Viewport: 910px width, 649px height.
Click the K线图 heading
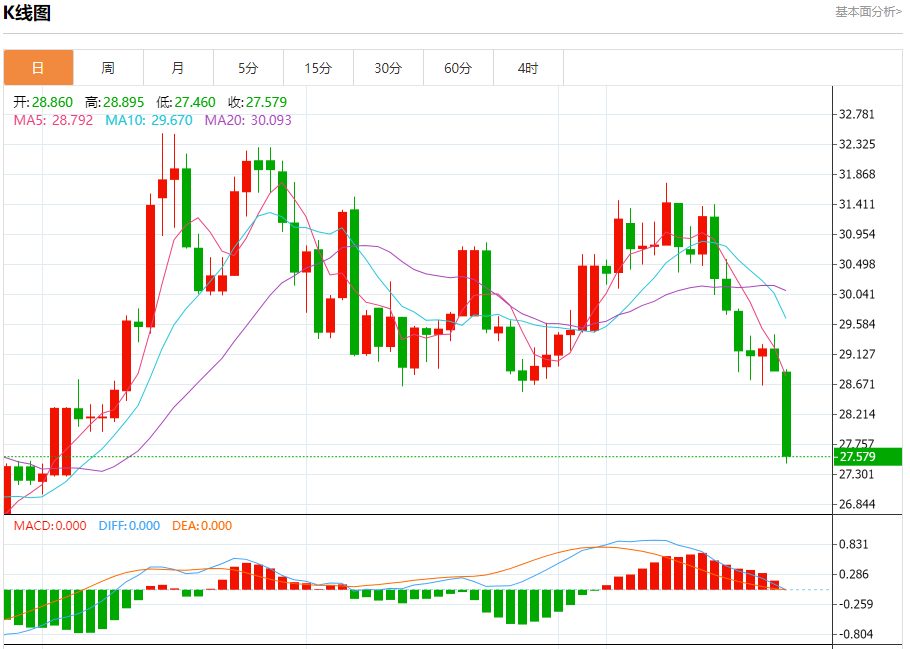tap(27, 13)
